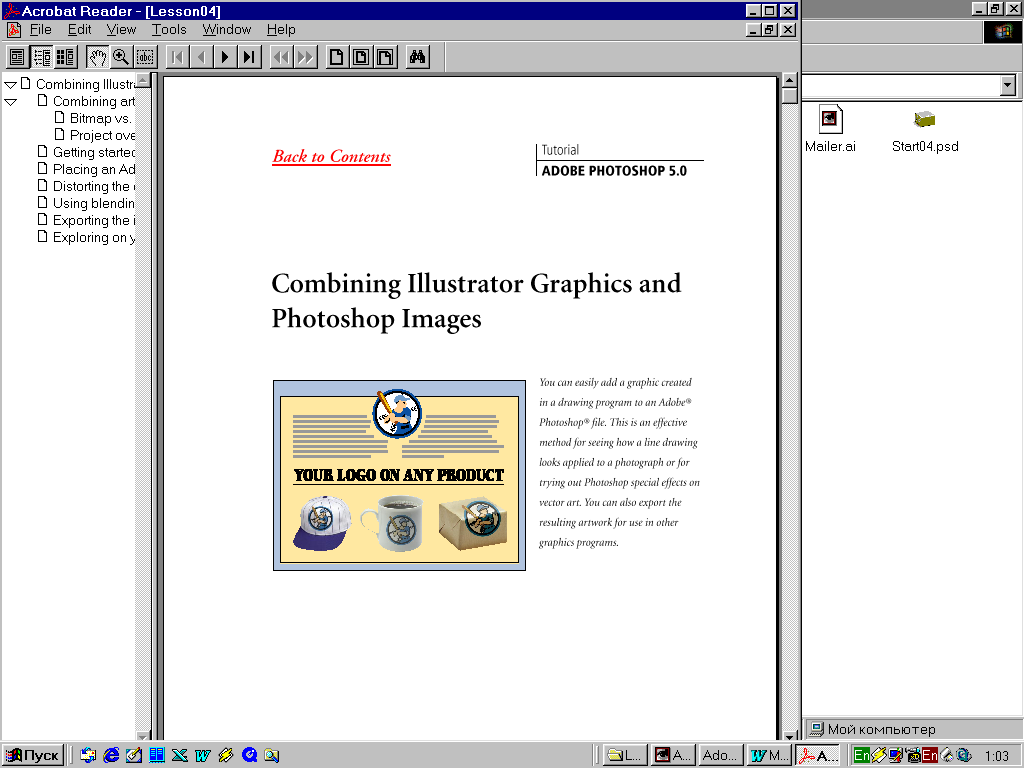The width and height of the screenshot is (1024, 768).
Task: Set Actual Size page view
Action: pos(337,57)
